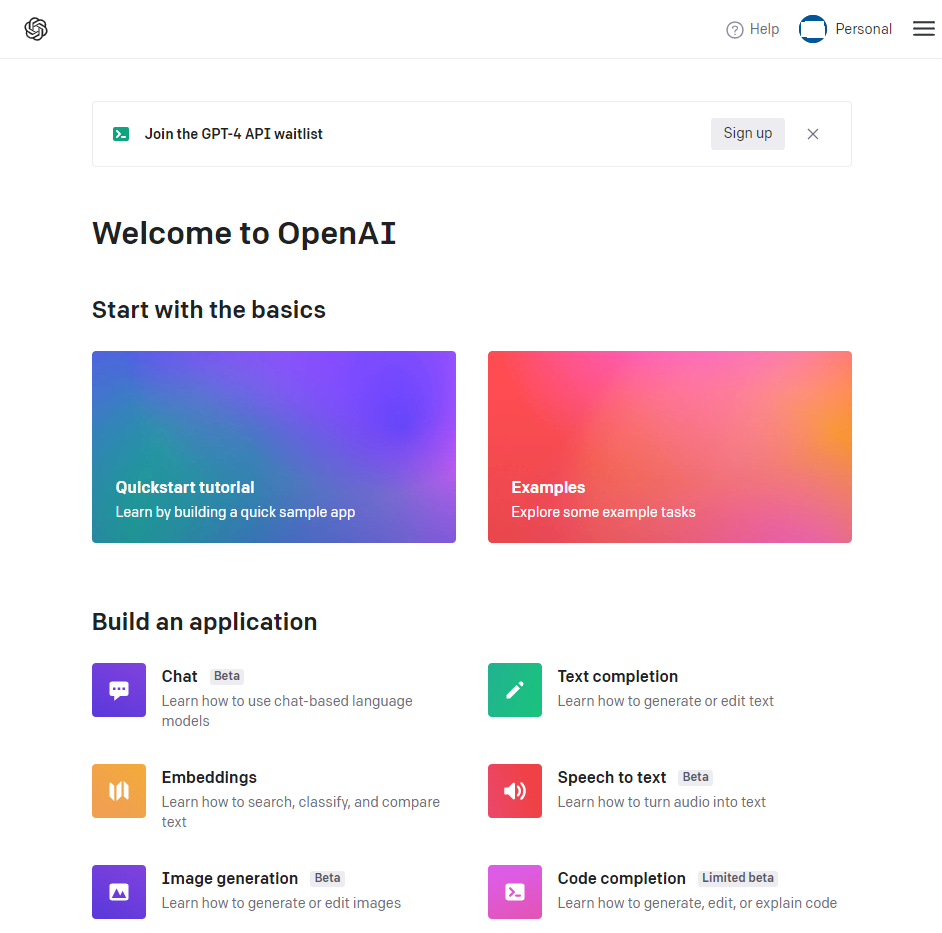Open the Chat guide link
Viewport: 942px width, 933px height.
[x=179, y=676]
